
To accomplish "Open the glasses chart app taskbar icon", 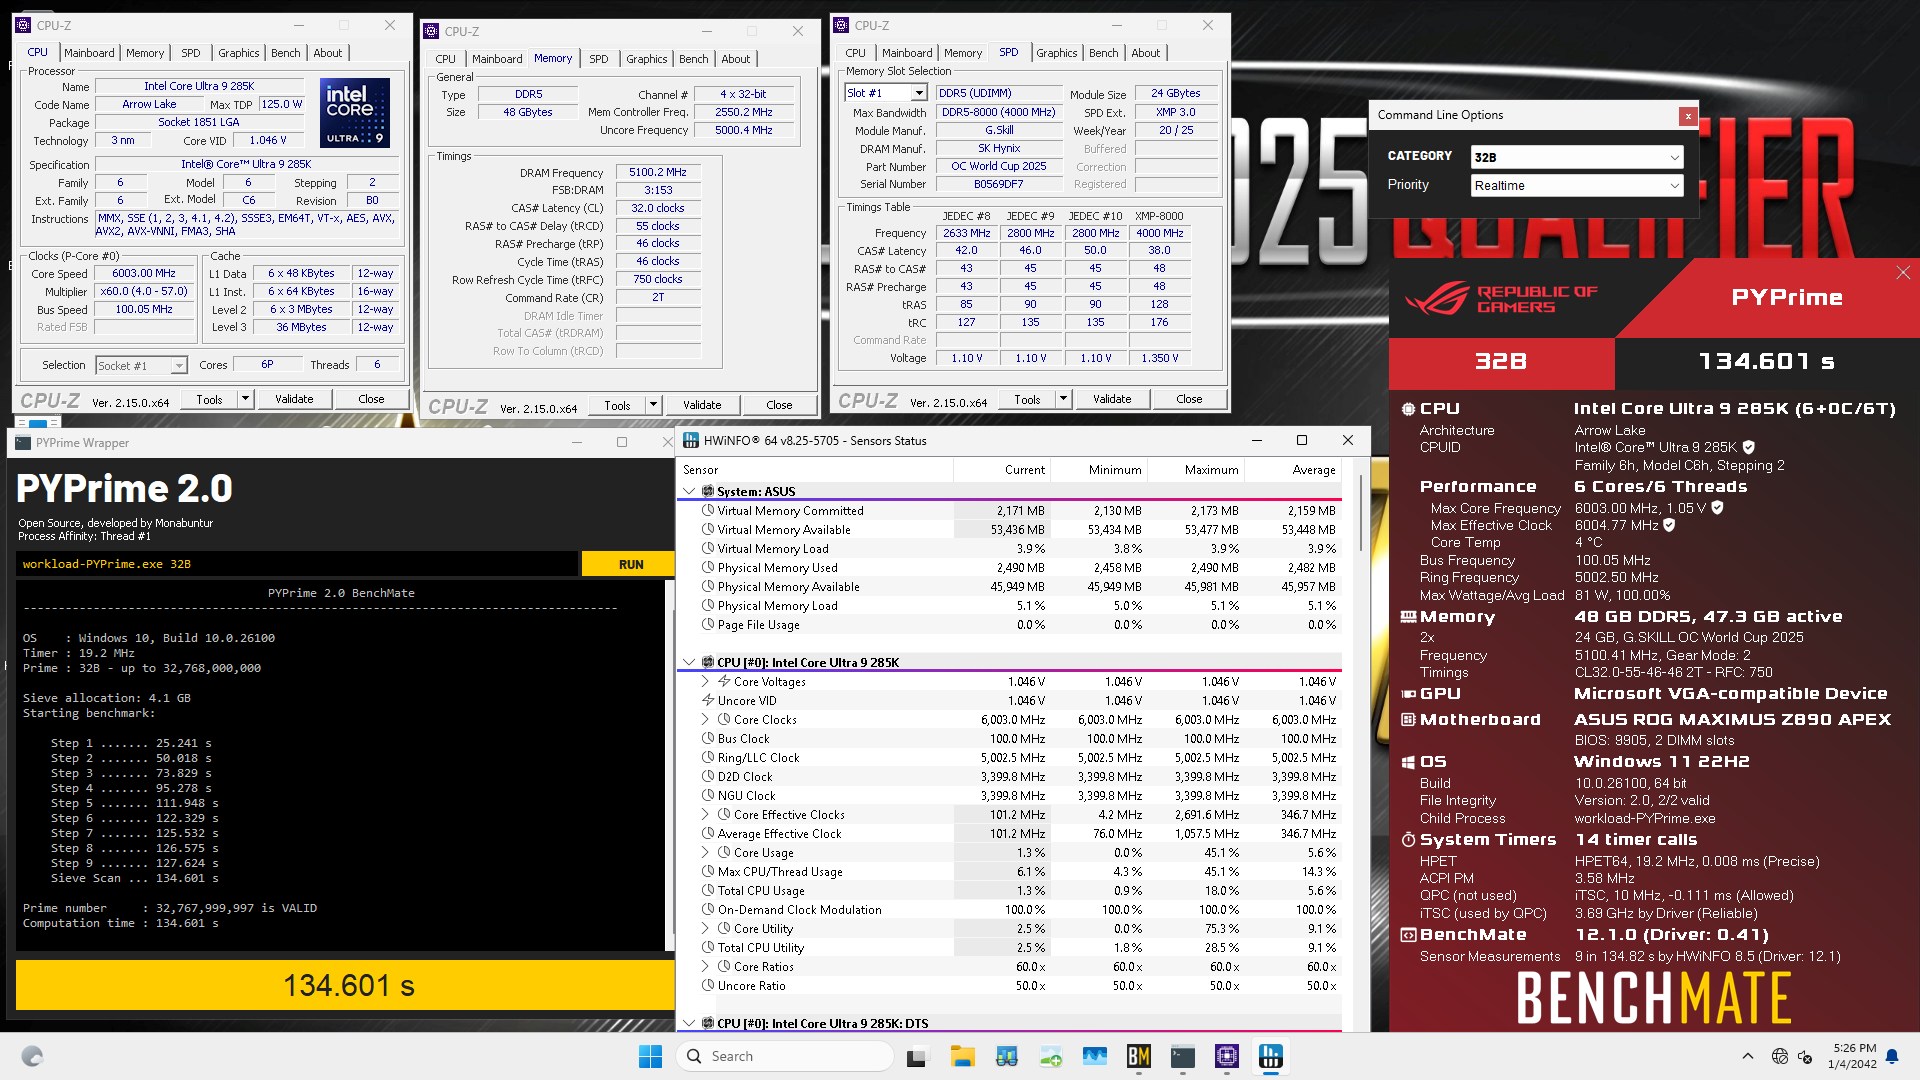I will coord(1006,1056).
